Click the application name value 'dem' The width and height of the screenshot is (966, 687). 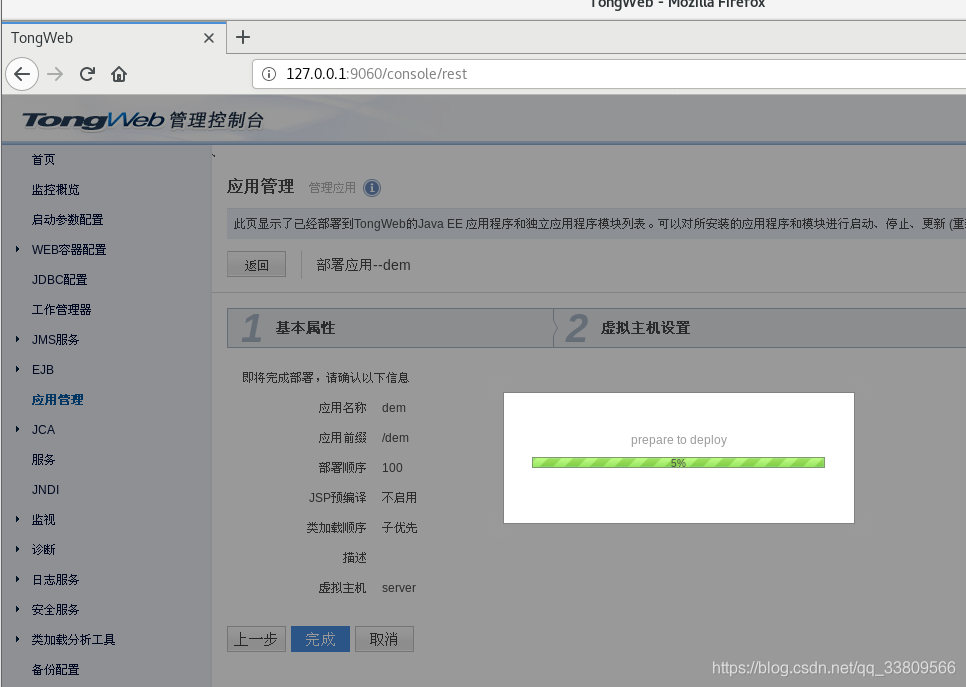[x=394, y=408]
